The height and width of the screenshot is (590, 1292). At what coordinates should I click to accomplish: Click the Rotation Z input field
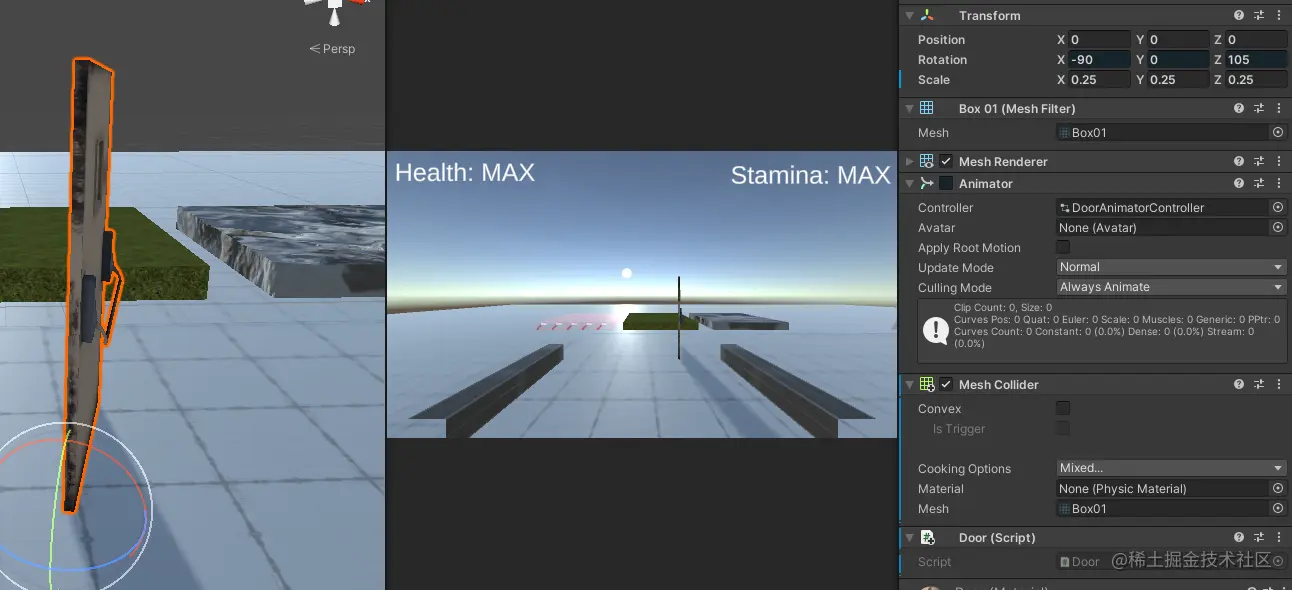pos(1256,60)
